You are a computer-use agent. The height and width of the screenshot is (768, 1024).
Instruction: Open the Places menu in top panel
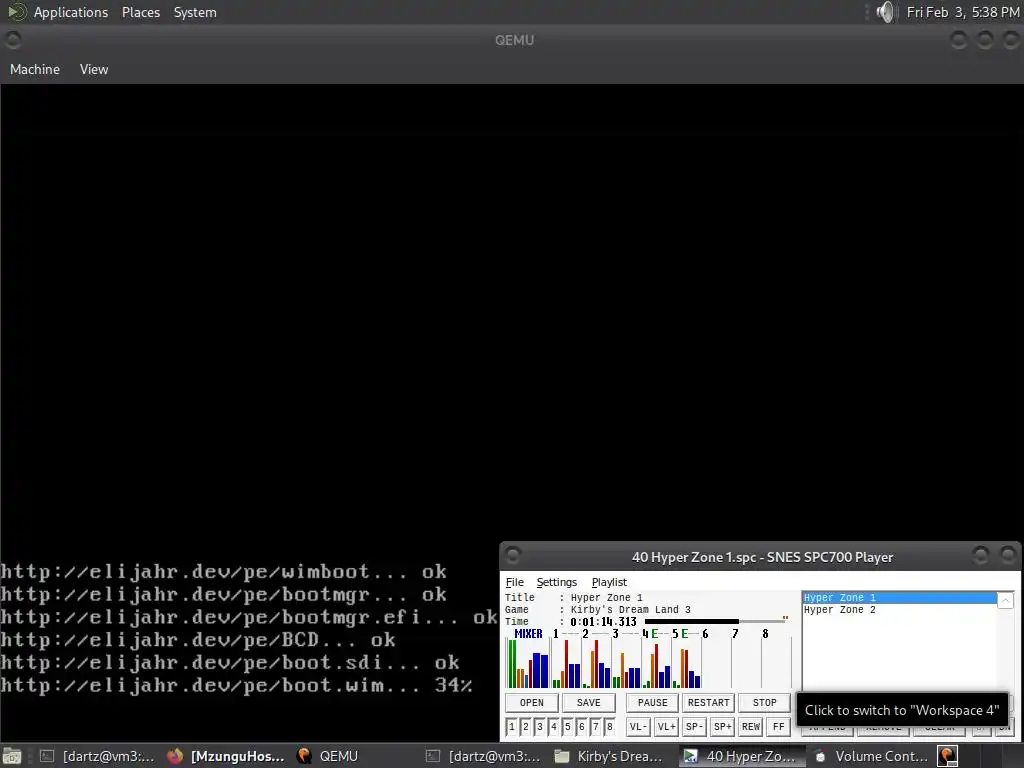coord(141,12)
